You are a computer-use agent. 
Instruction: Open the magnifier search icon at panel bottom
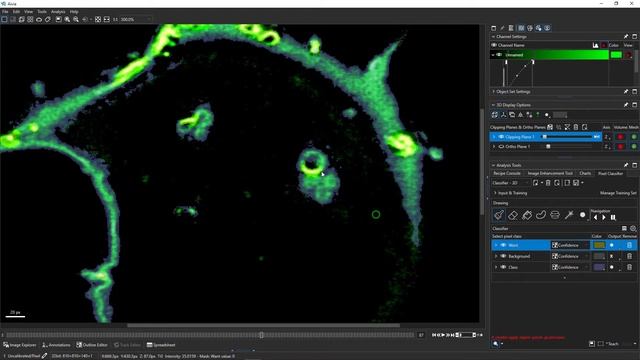coord(496,344)
